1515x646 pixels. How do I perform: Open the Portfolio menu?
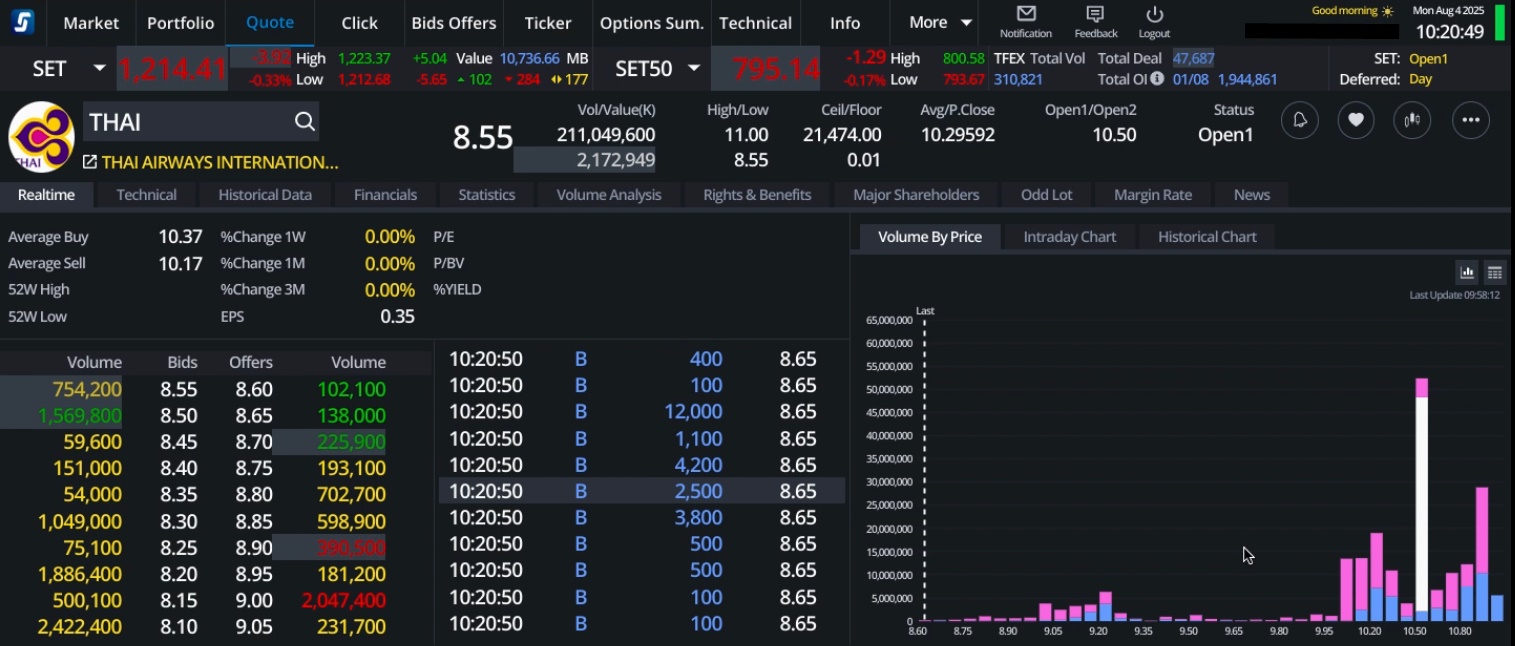click(x=180, y=22)
